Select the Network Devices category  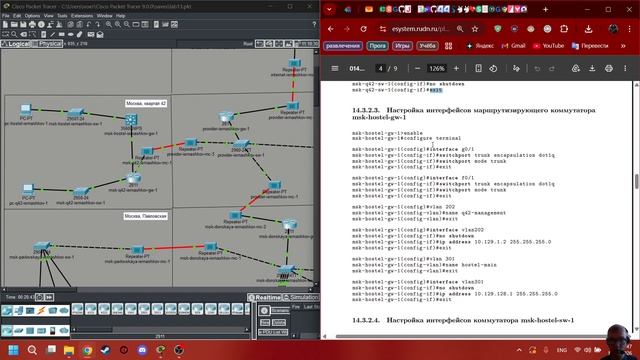(7, 311)
